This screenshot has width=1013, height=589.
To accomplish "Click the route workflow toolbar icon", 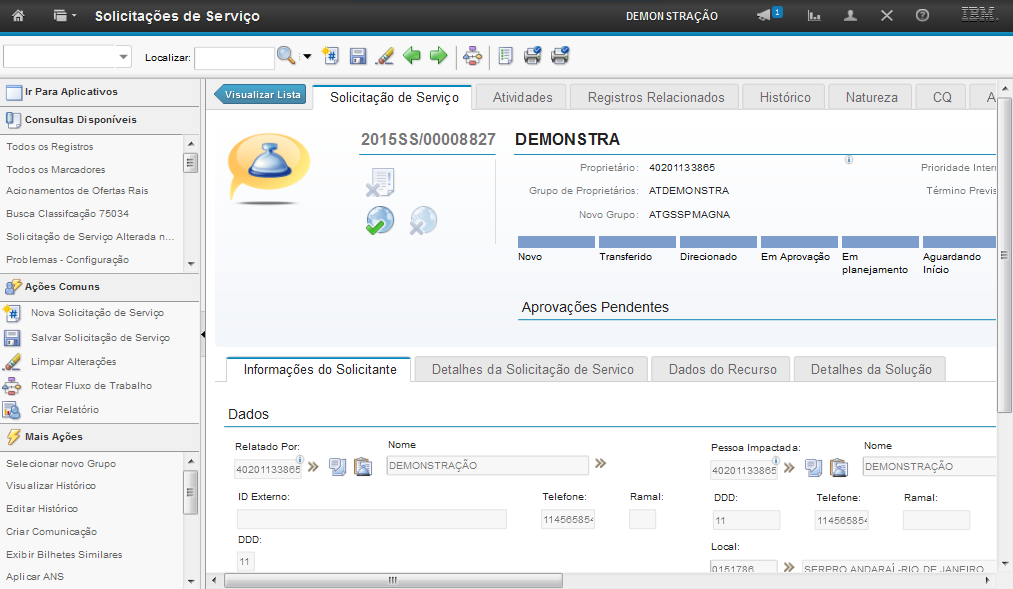I will pyautogui.click(x=473, y=56).
